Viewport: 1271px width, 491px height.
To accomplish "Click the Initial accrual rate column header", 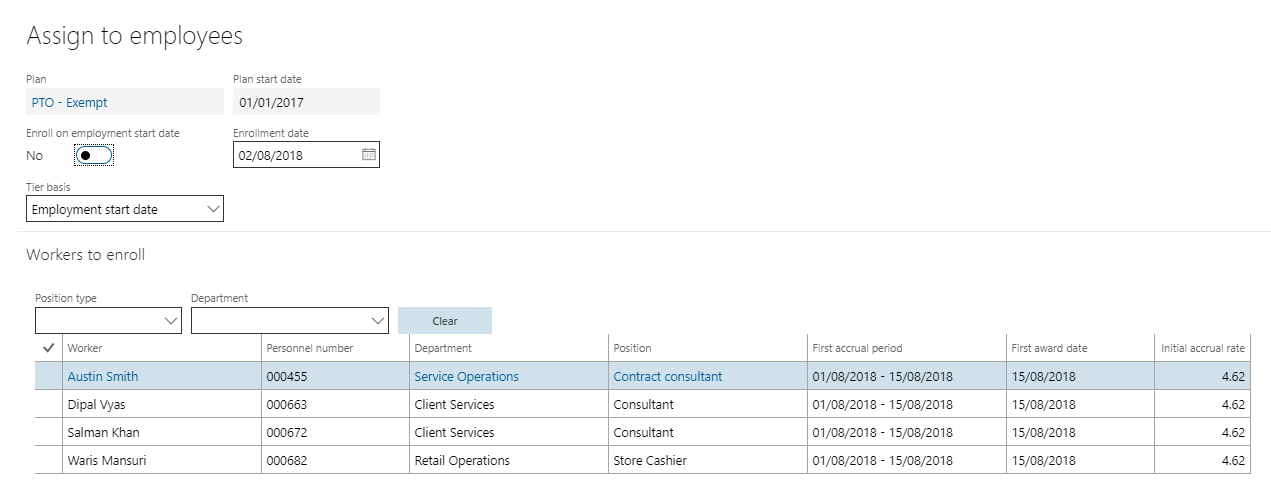I will point(1203,348).
